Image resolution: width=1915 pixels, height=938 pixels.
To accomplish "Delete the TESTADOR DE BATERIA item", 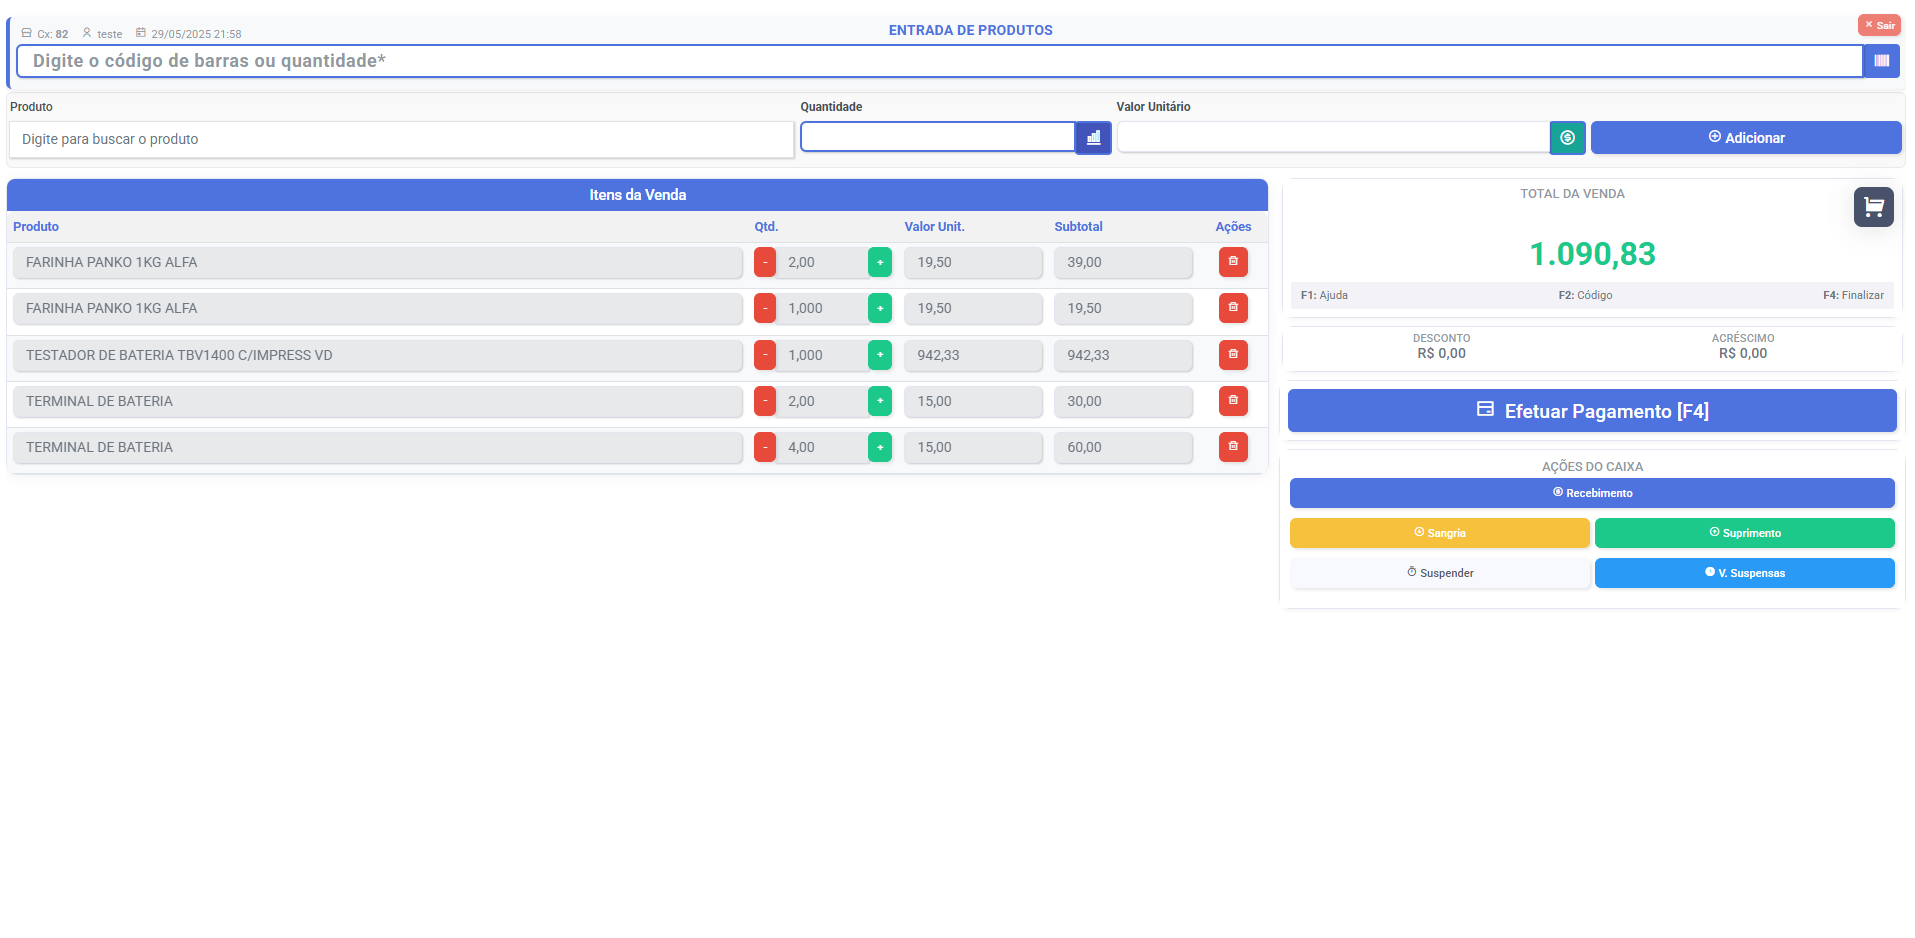I will point(1232,355).
